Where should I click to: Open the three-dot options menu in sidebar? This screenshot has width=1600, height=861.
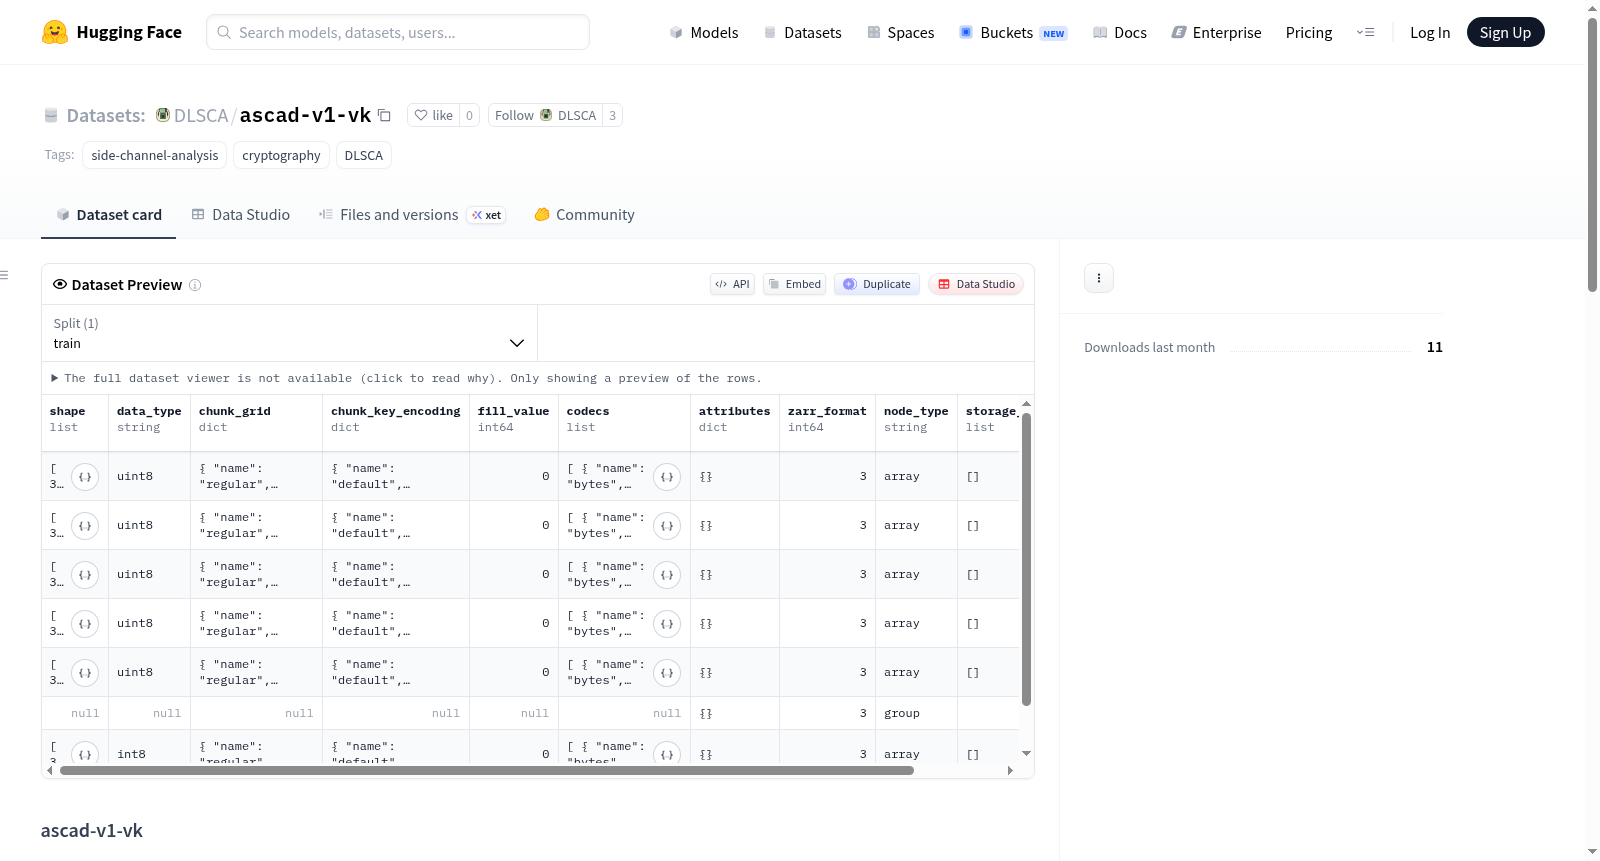pyautogui.click(x=1099, y=278)
